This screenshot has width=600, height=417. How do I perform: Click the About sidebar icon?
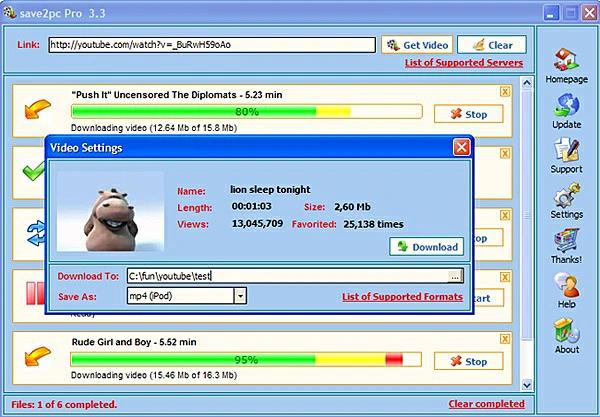(566, 334)
